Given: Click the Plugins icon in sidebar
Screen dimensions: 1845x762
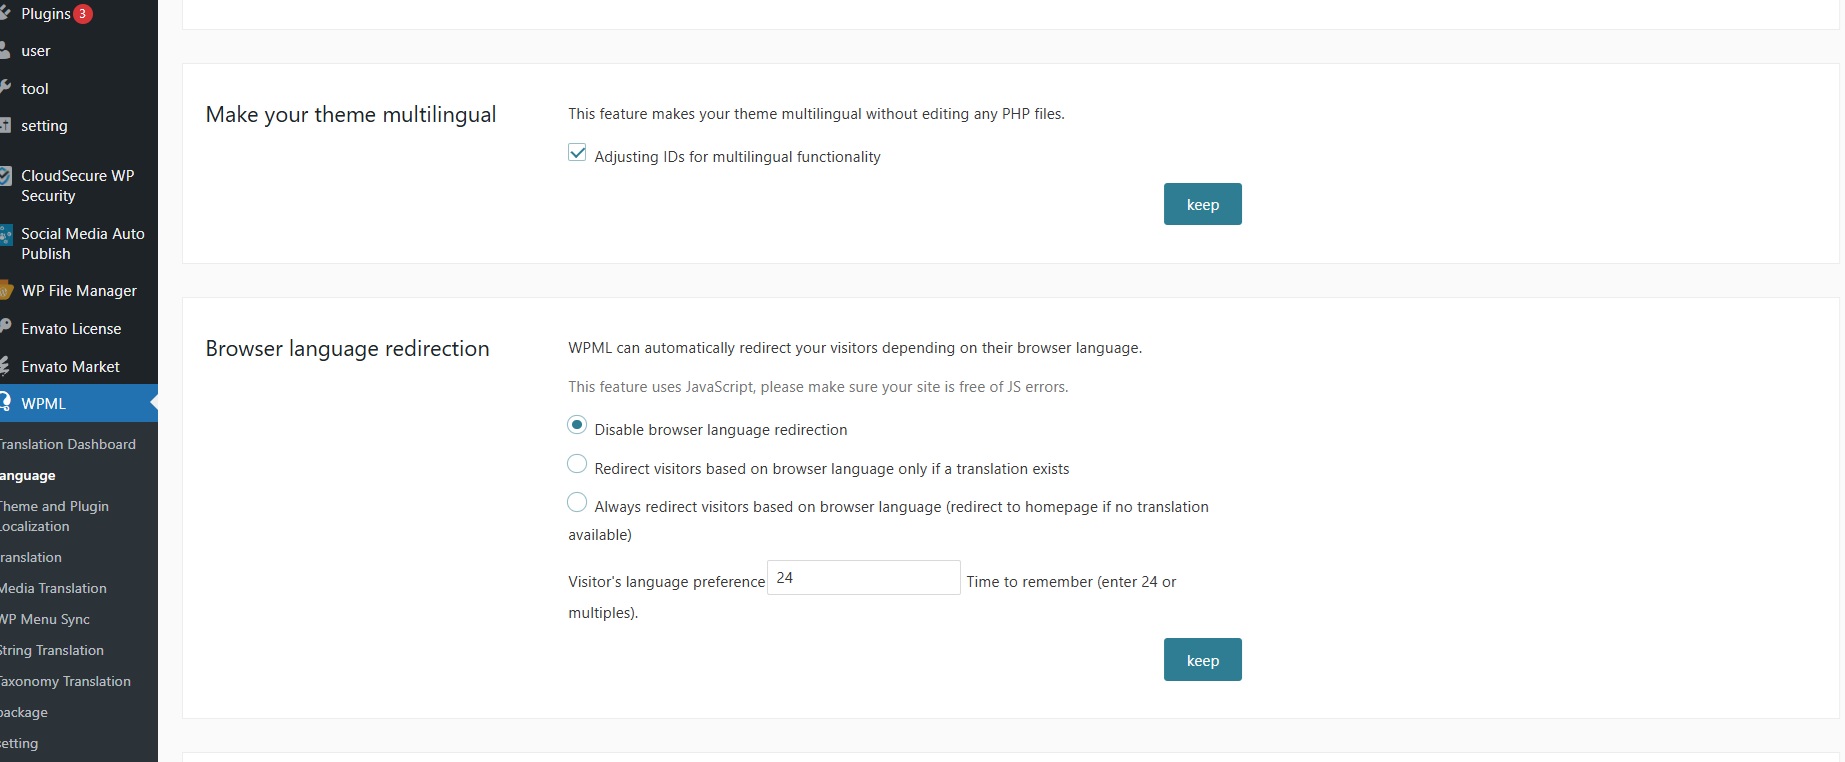Looking at the screenshot, I should click(5, 14).
